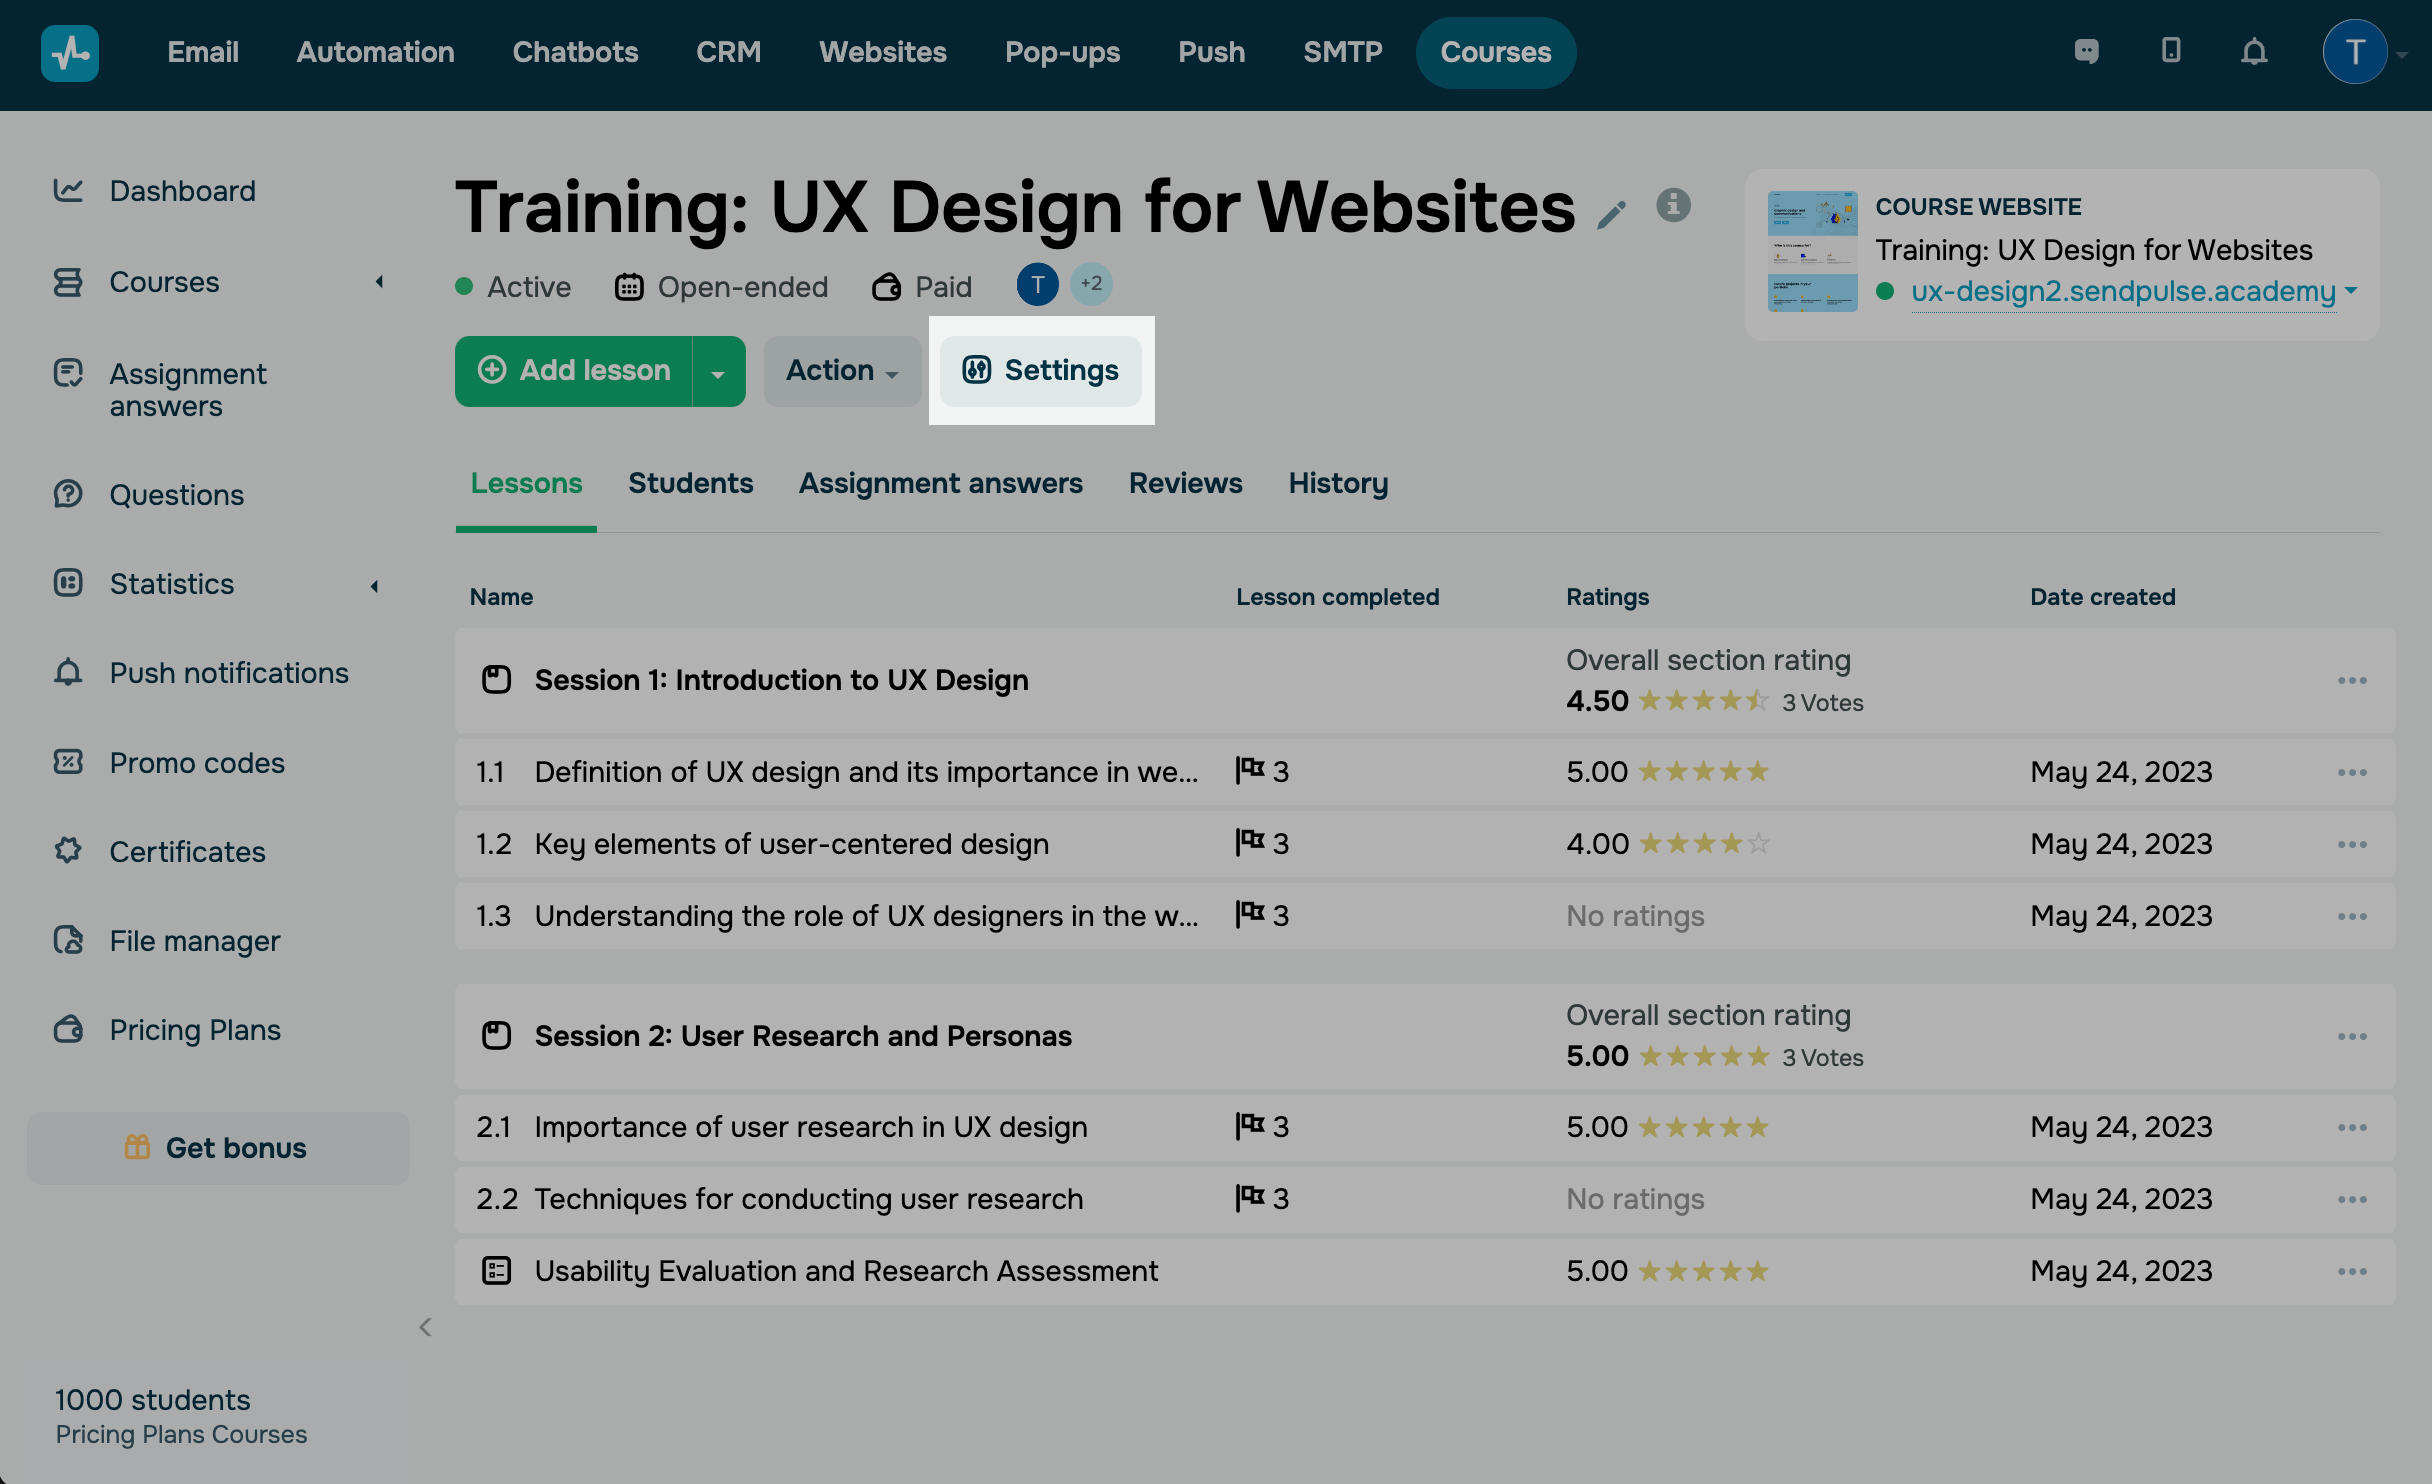Screen dimensions: 2432x1484
Task: Click the info icon next to title
Action: coord(1673,205)
